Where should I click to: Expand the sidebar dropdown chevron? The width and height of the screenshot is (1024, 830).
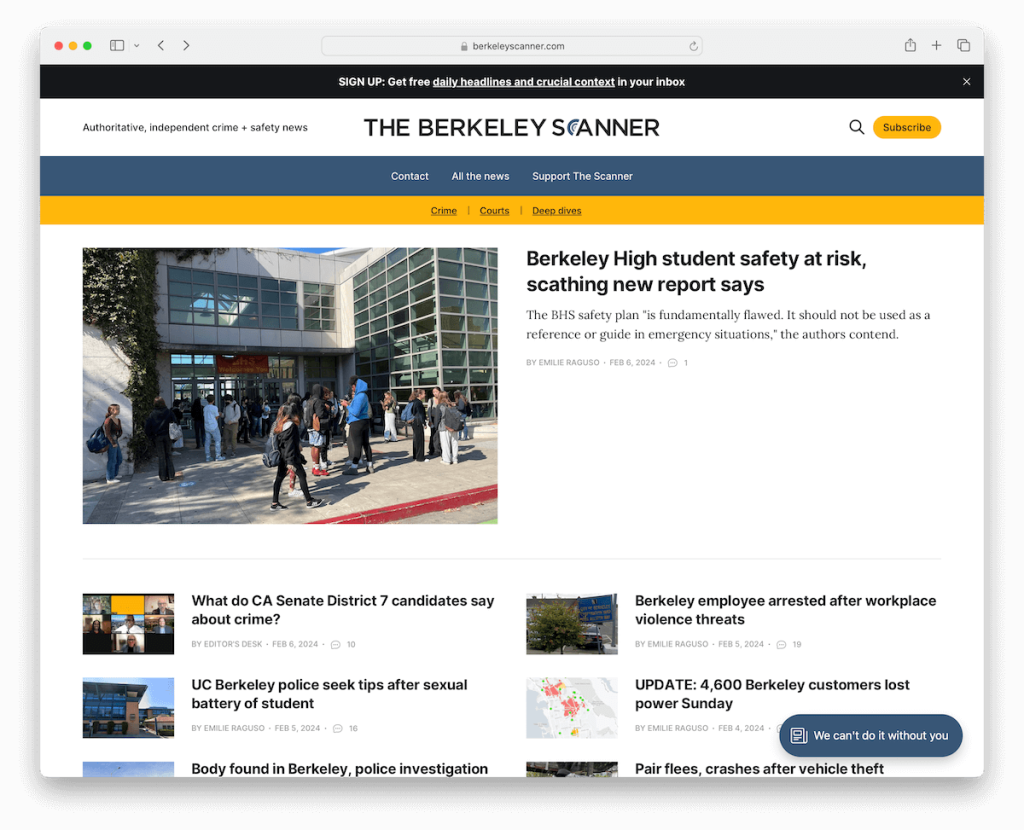[x=136, y=46]
